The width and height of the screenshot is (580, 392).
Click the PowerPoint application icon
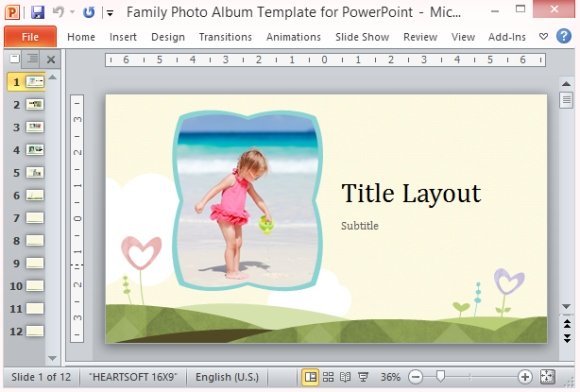pos(12,12)
